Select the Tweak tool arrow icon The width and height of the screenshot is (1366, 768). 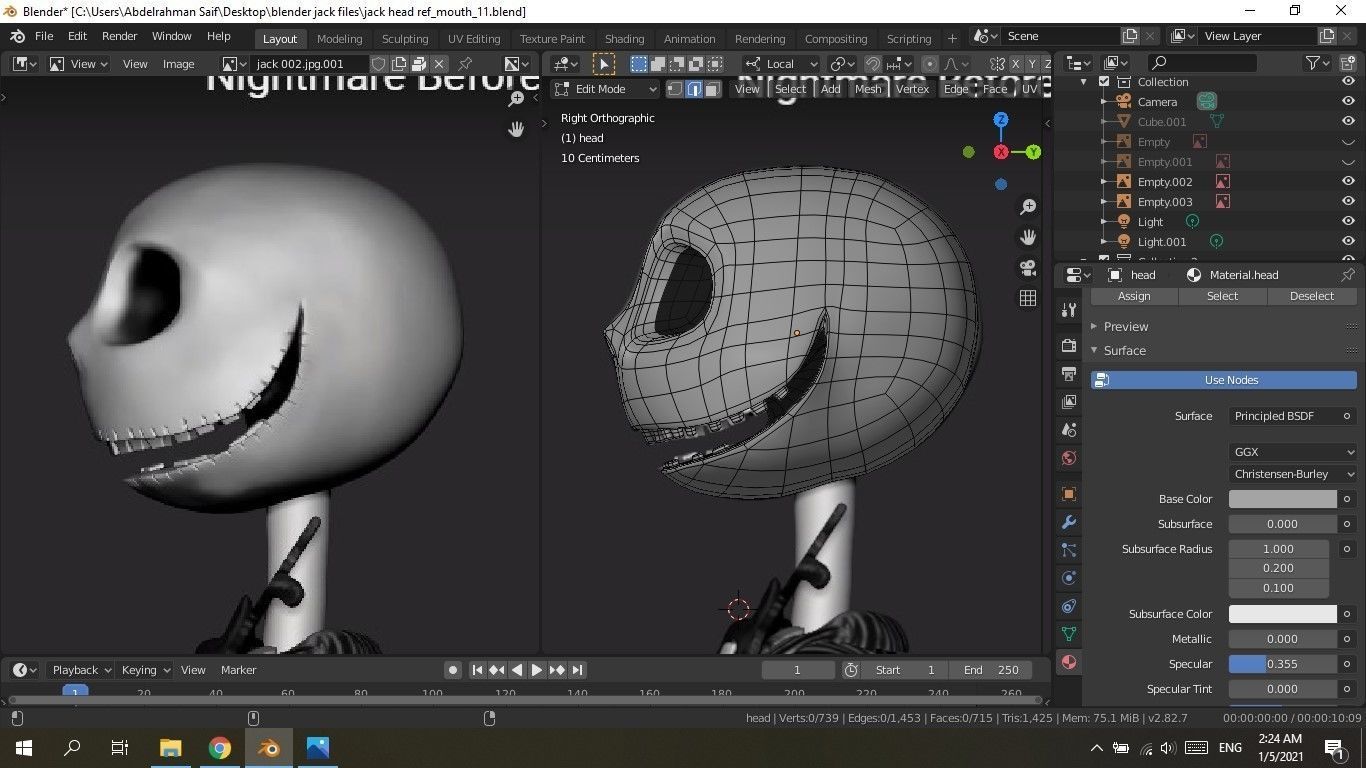coord(604,64)
